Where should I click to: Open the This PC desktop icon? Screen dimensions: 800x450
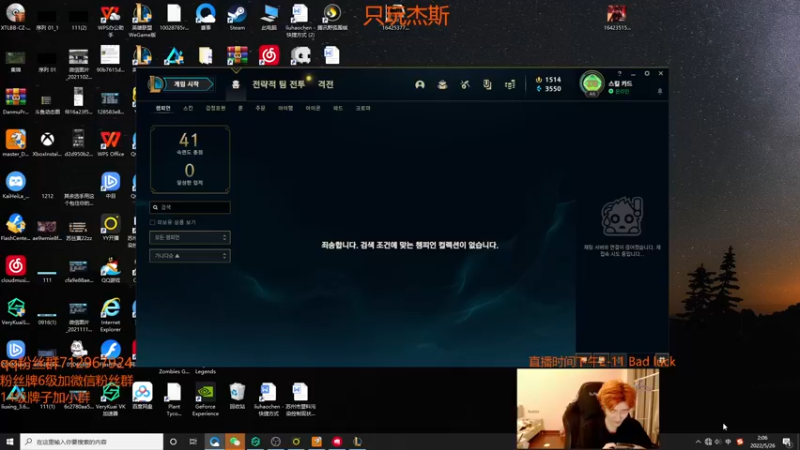point(268,17)
